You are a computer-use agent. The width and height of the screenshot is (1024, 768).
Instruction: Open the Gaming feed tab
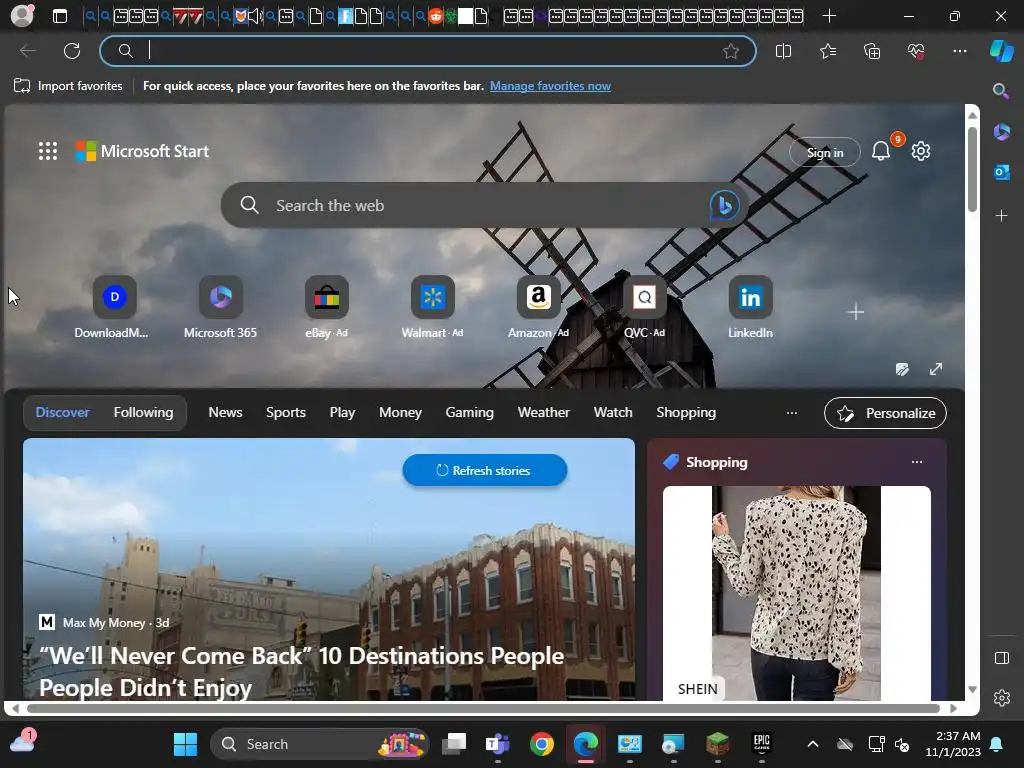pyautogui.click(x=470, y=413)
